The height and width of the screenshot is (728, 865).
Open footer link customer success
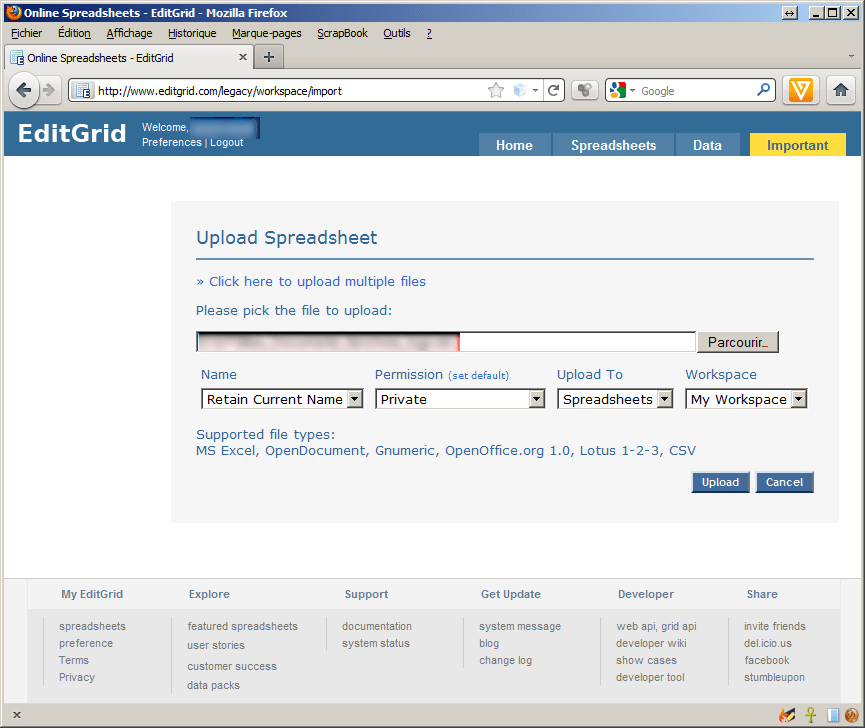[232, 666]
